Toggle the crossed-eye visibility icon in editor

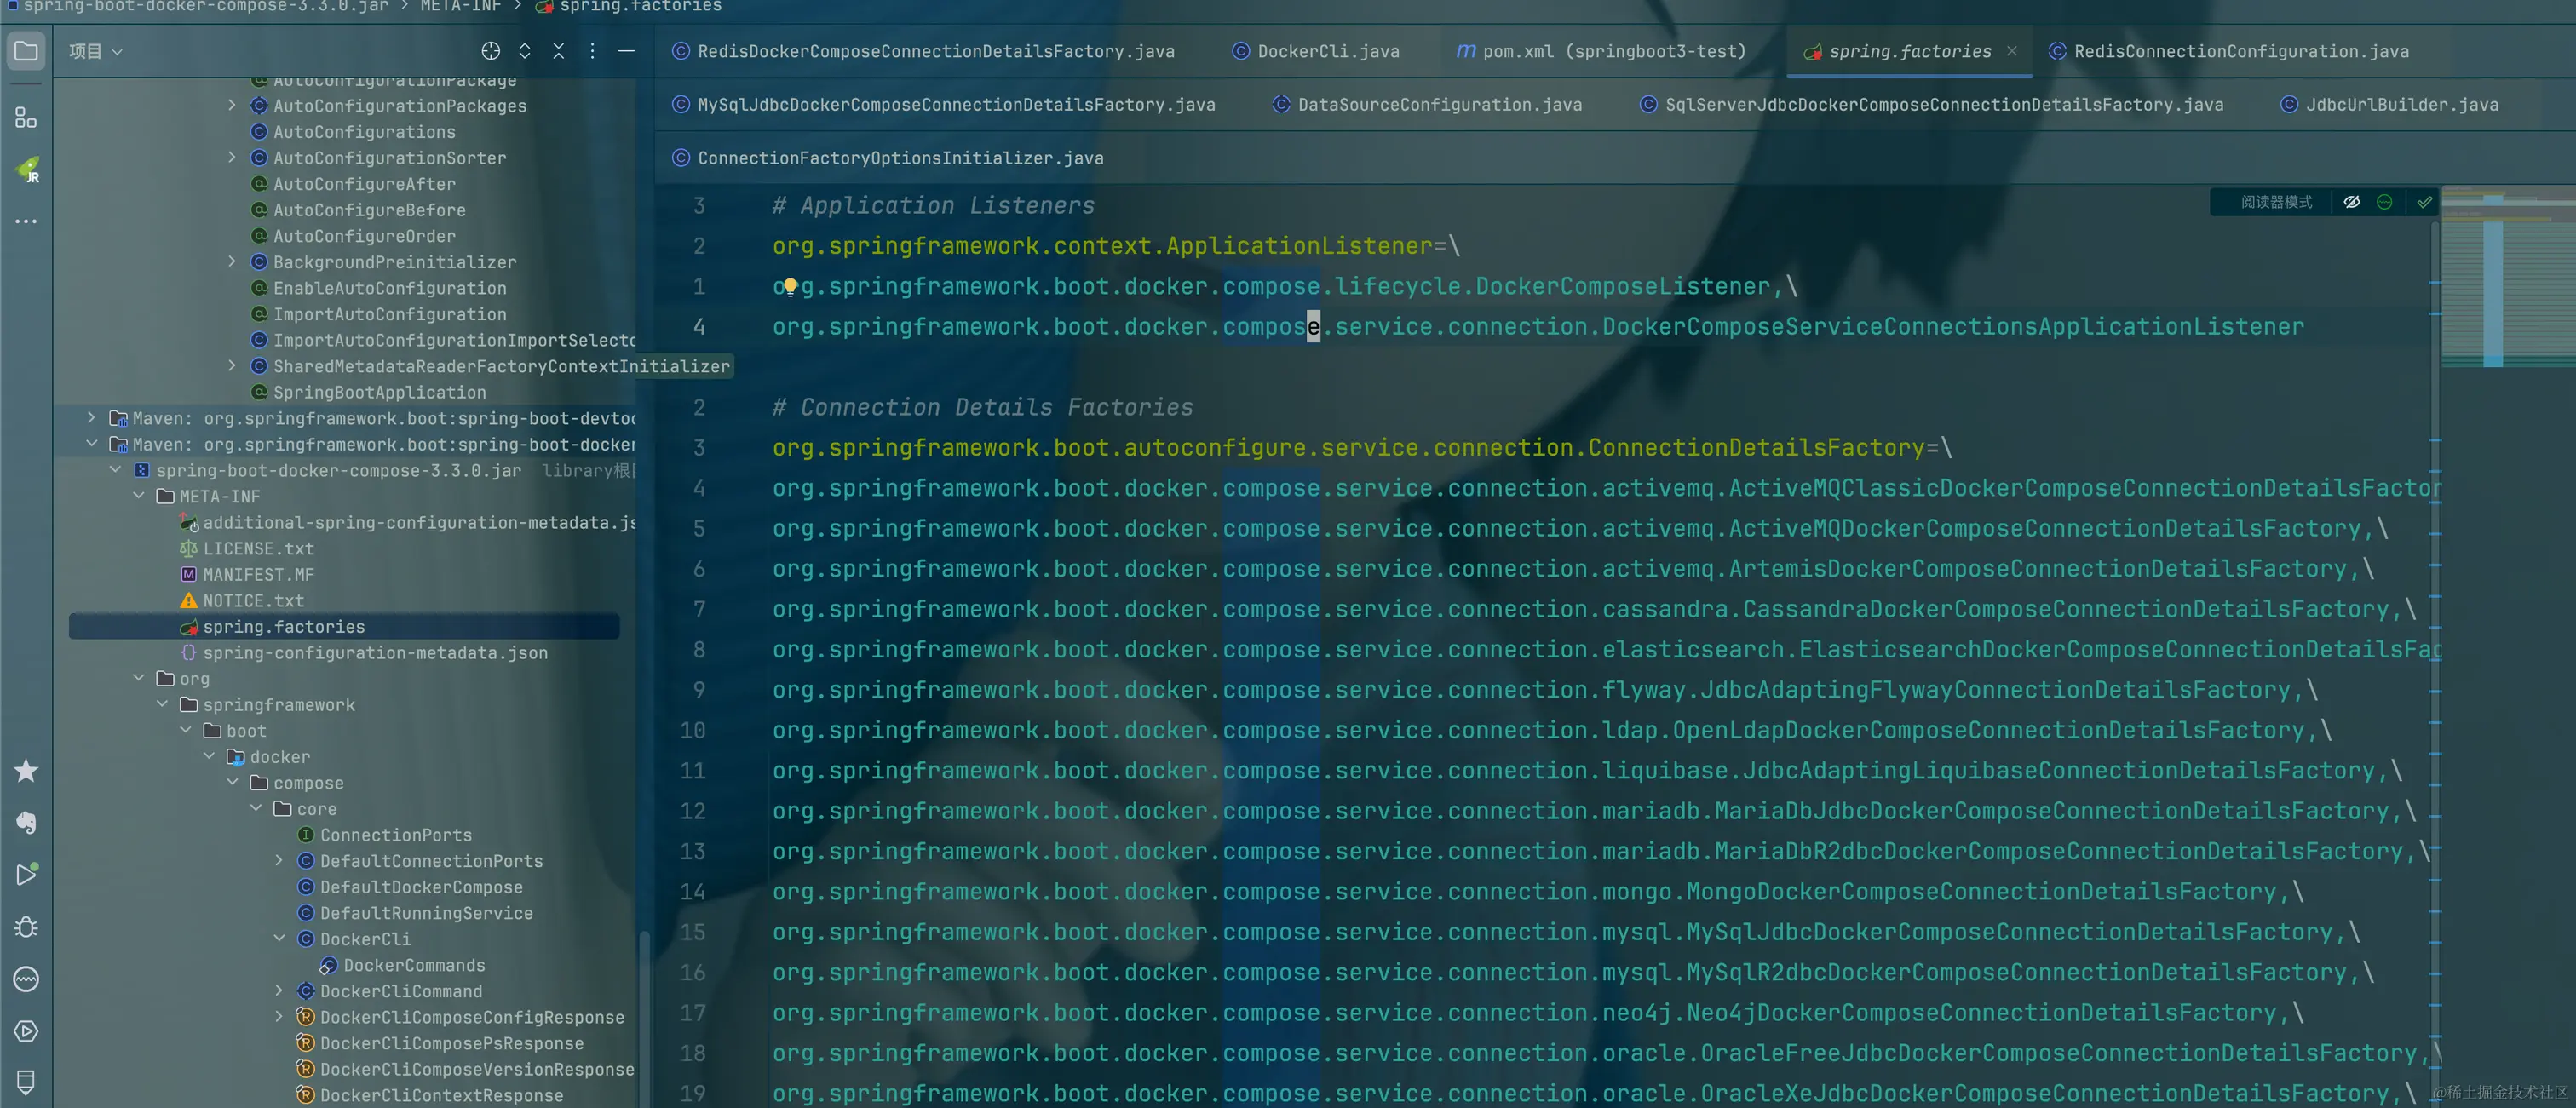(x=2352, y=202)
